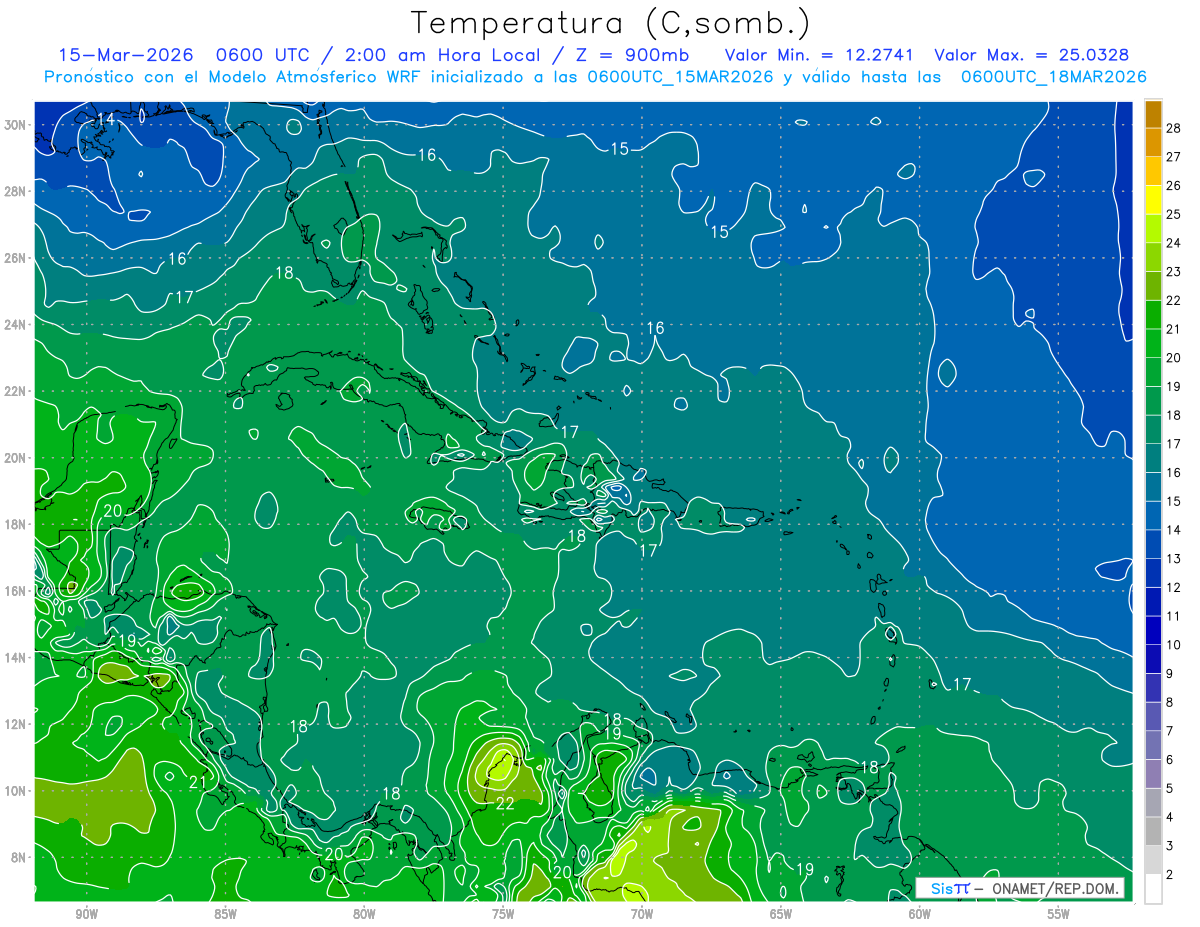Select the longitude label 85W
The width and height of the screenshot is (1200, 927).
(x=225, y=914)
